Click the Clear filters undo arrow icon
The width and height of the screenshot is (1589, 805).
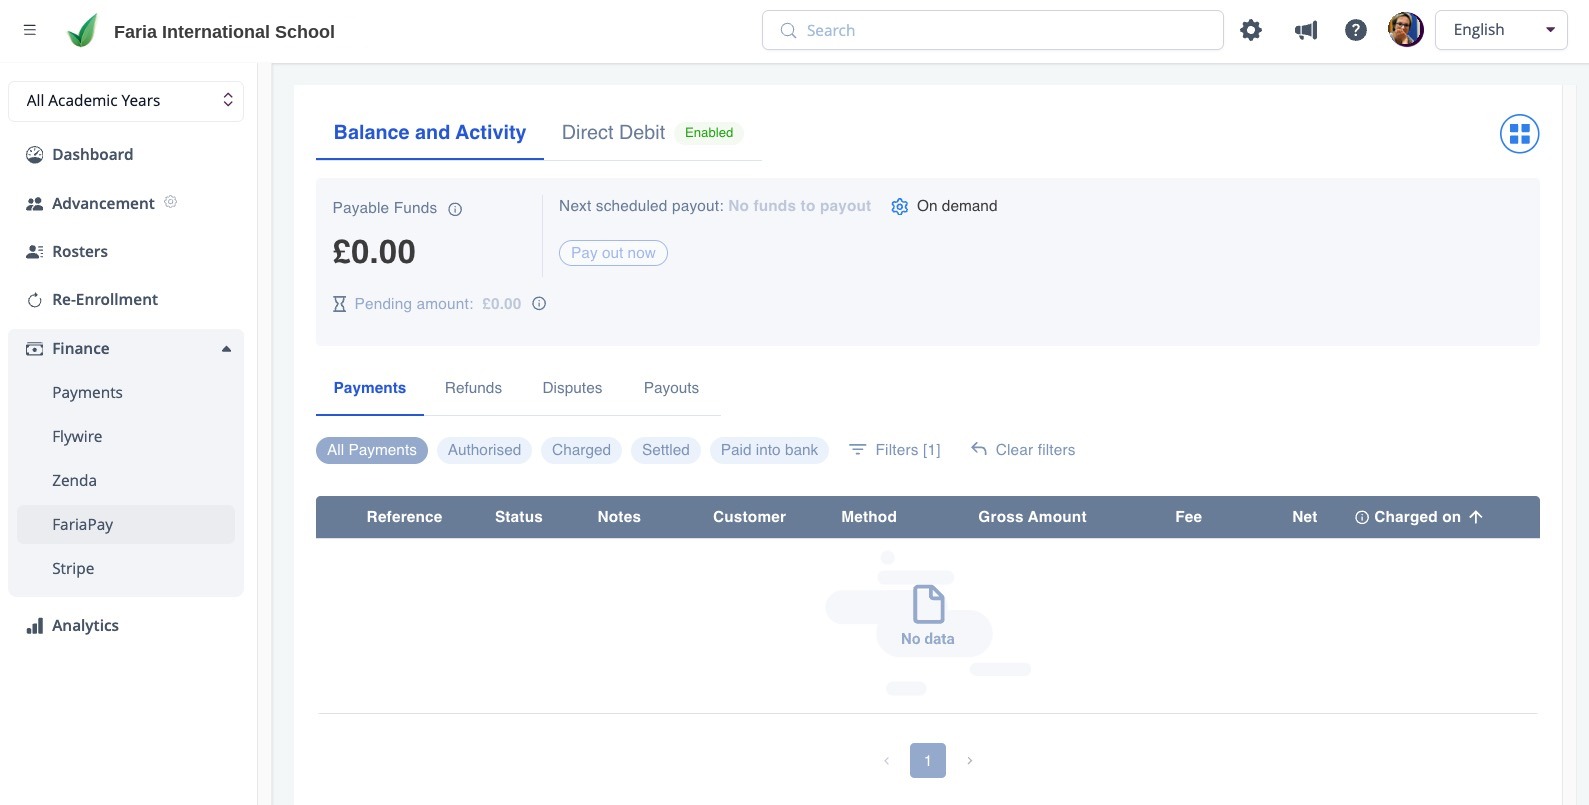979,450
